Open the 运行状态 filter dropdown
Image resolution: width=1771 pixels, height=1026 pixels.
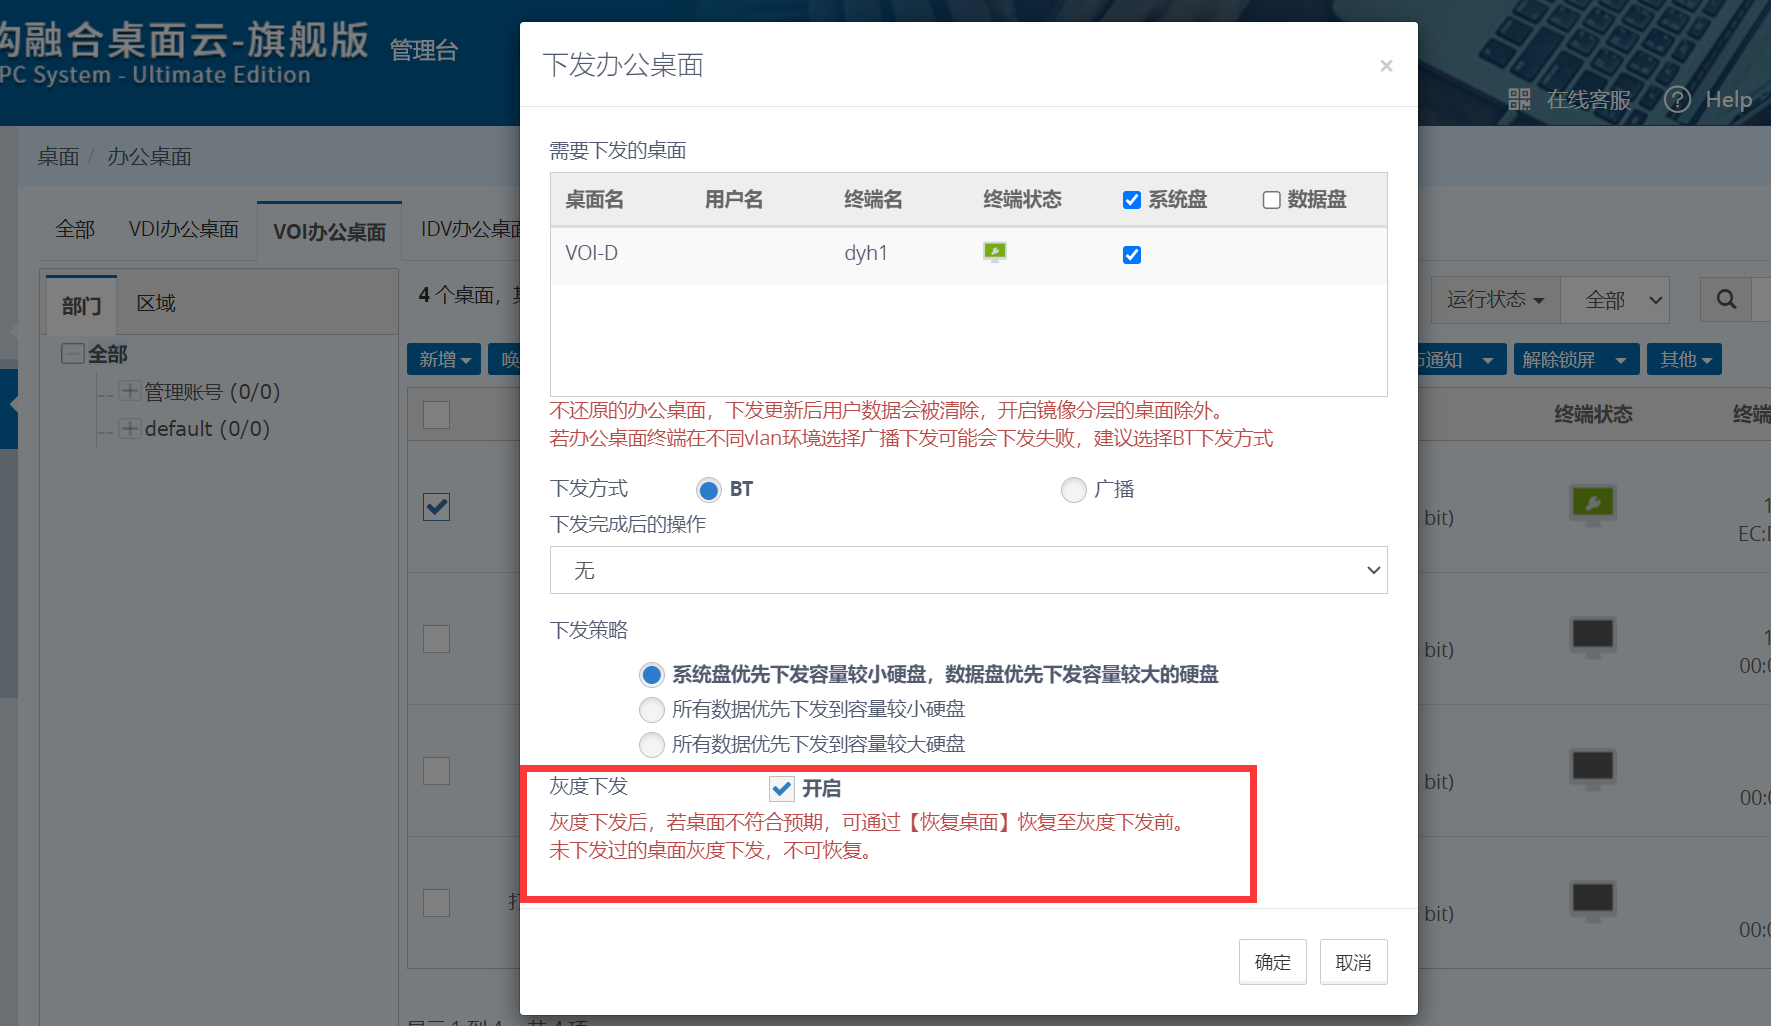[x=1495, y=300]
